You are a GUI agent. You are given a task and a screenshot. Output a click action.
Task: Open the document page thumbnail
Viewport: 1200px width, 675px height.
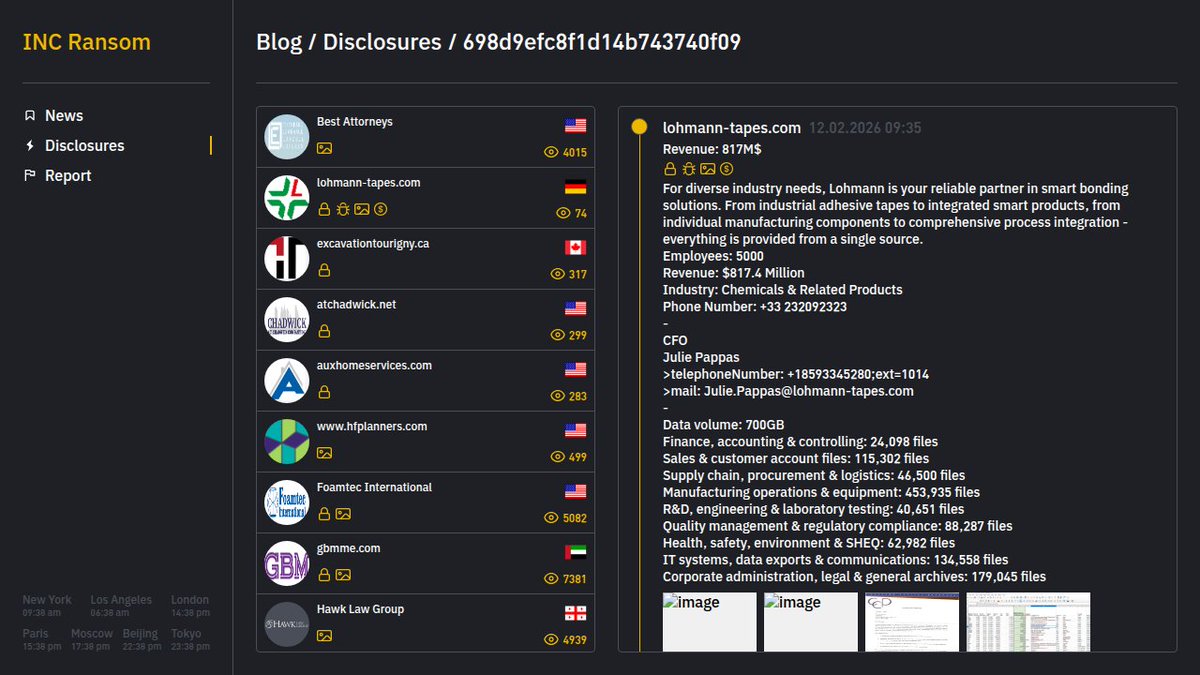(x=912, y=622)
